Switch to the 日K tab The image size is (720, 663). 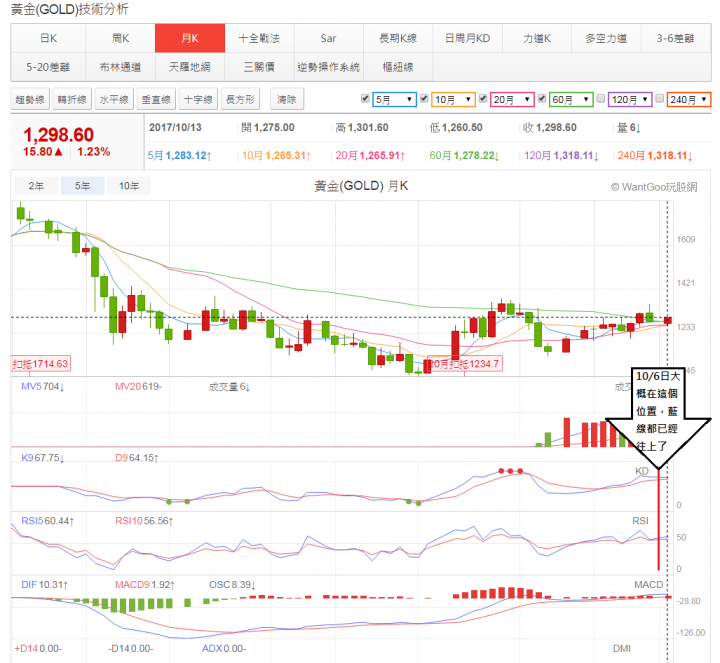(x=48, y=38)
